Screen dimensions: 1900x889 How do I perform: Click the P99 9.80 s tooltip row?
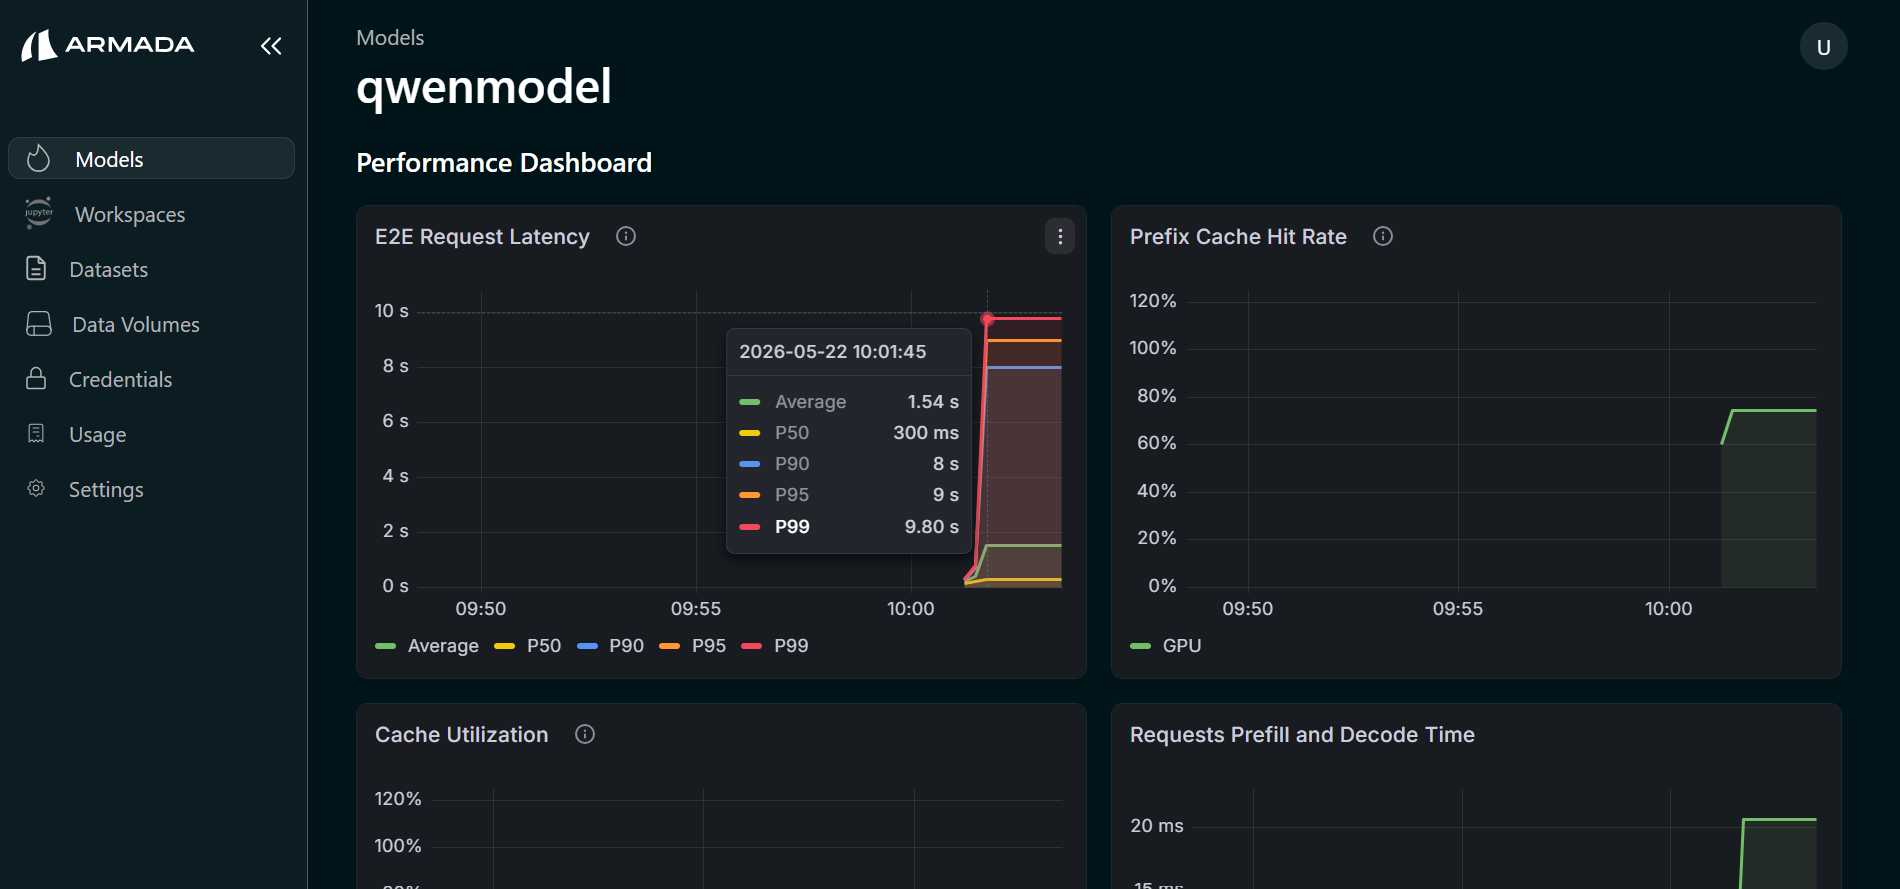(849, 526)
